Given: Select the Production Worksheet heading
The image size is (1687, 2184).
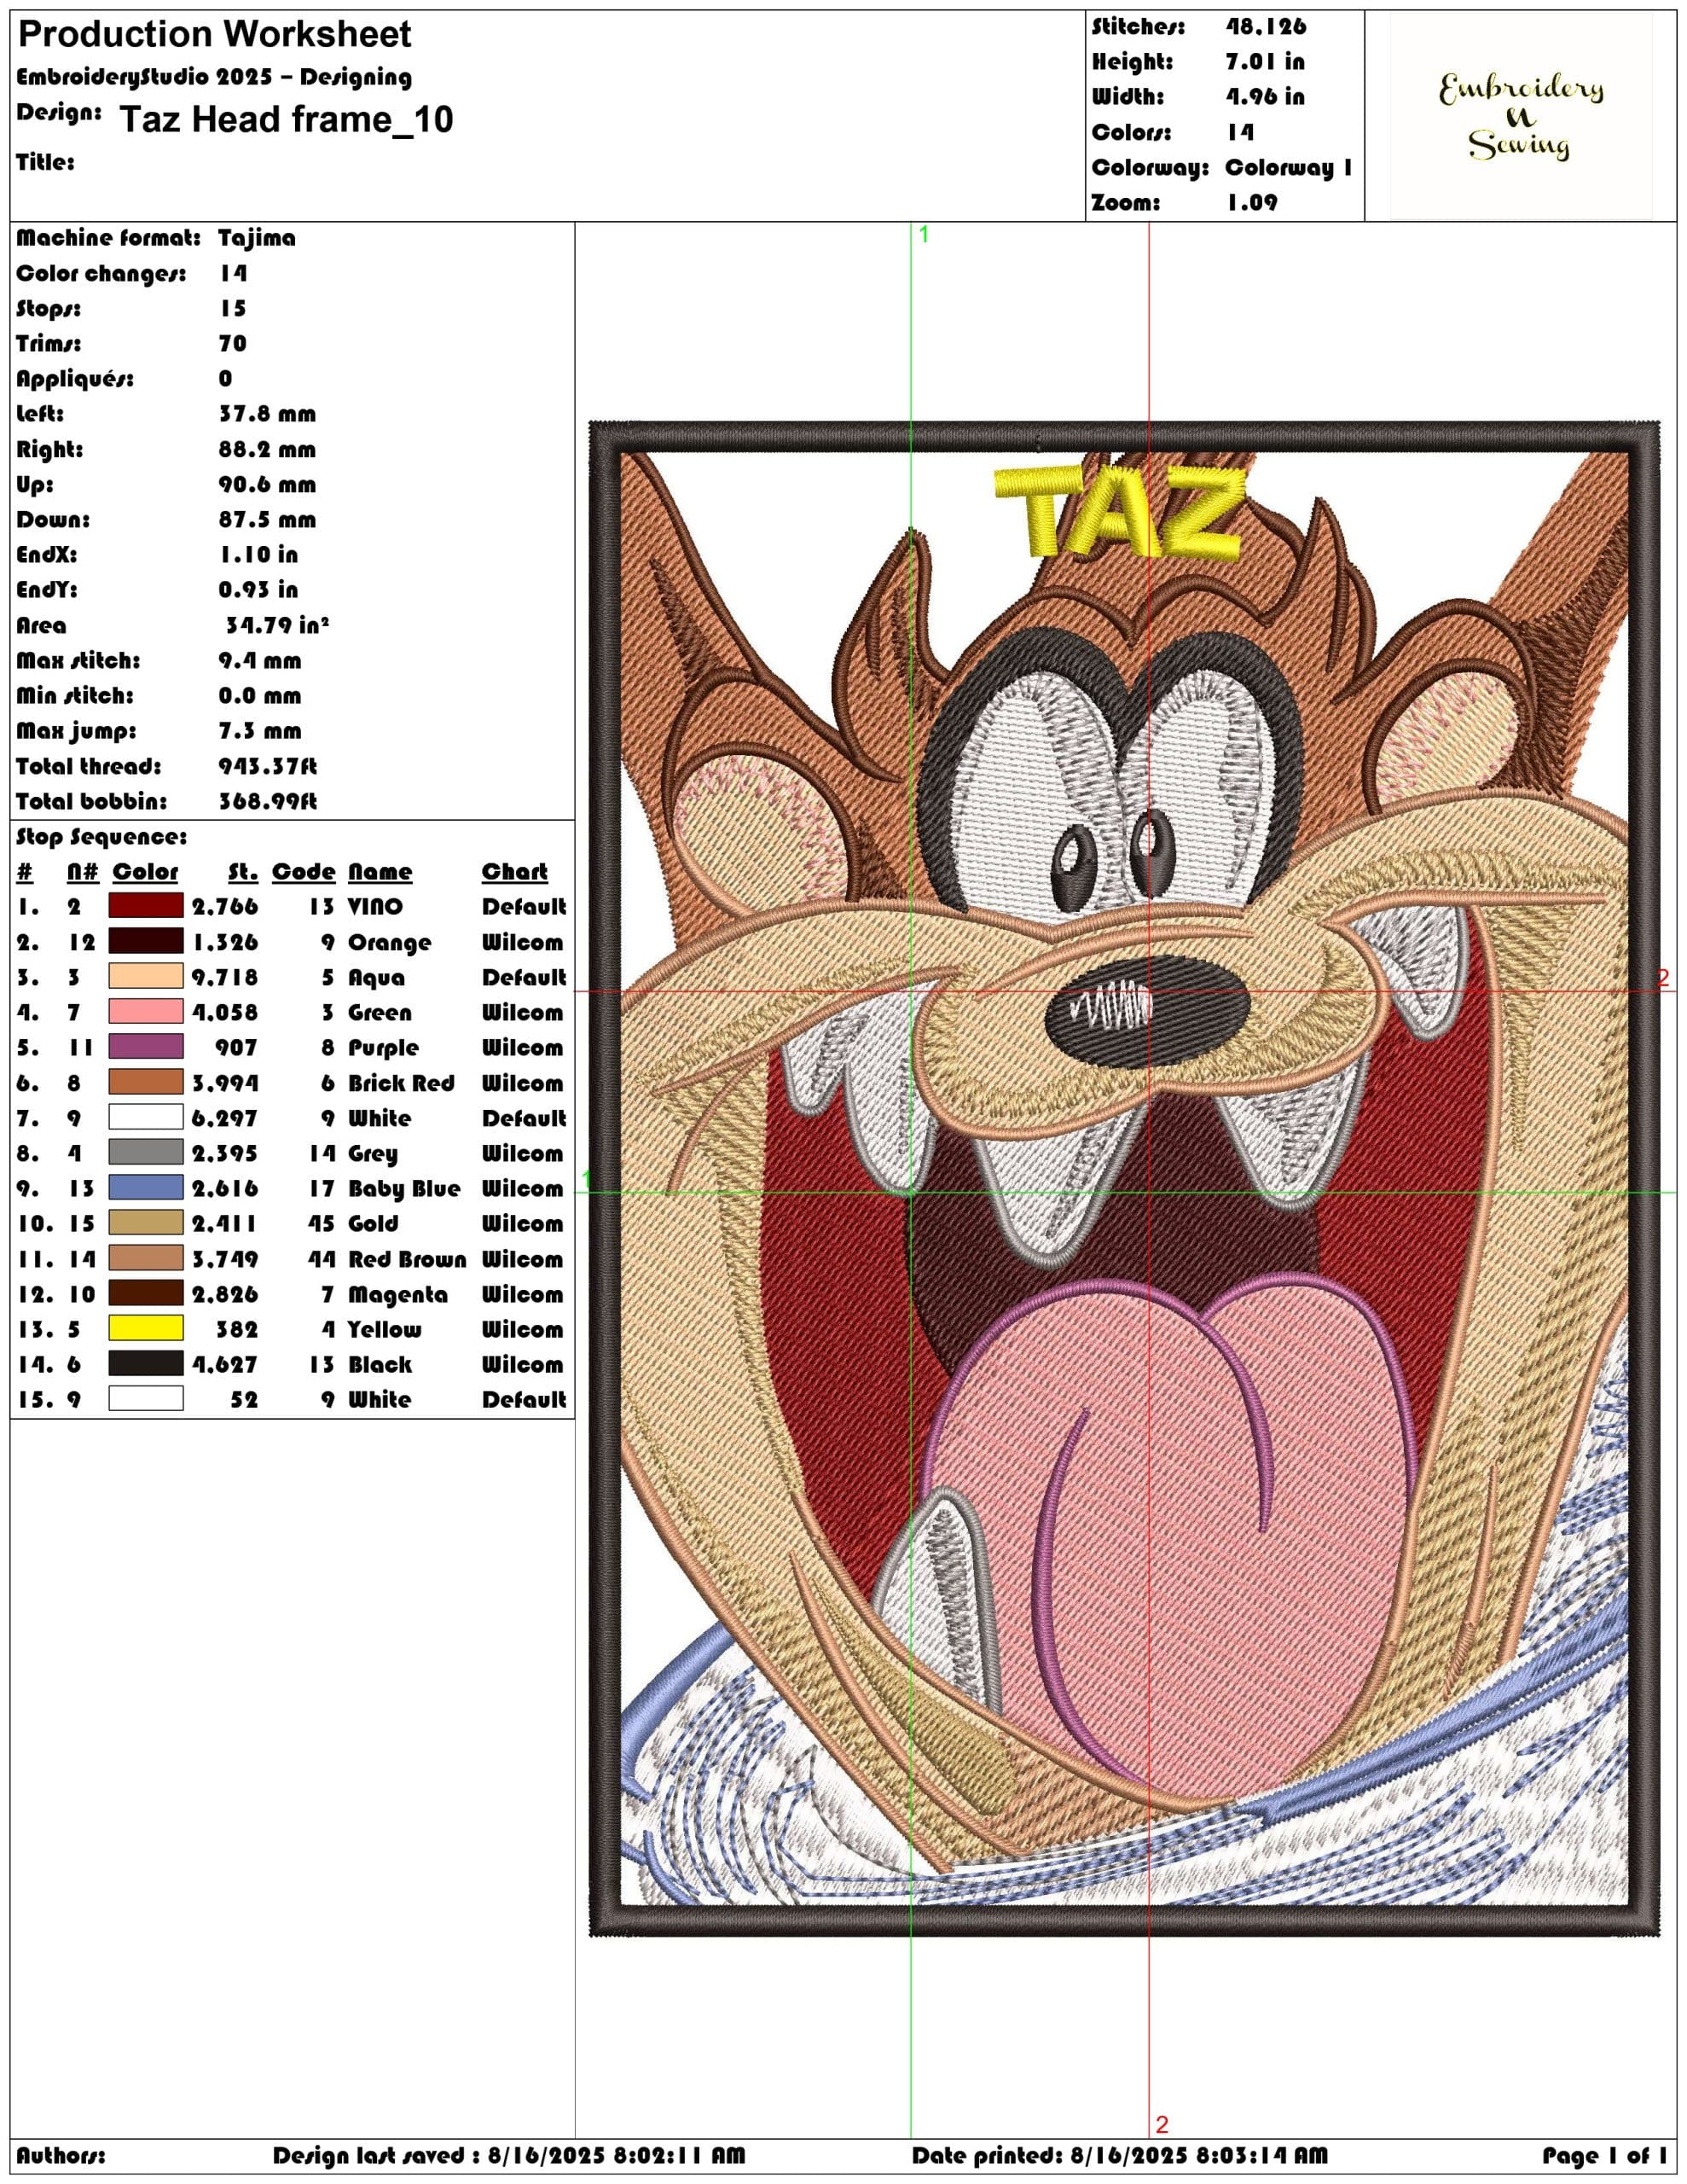Looking at the screenshot, I should click(x=215, y=34).
